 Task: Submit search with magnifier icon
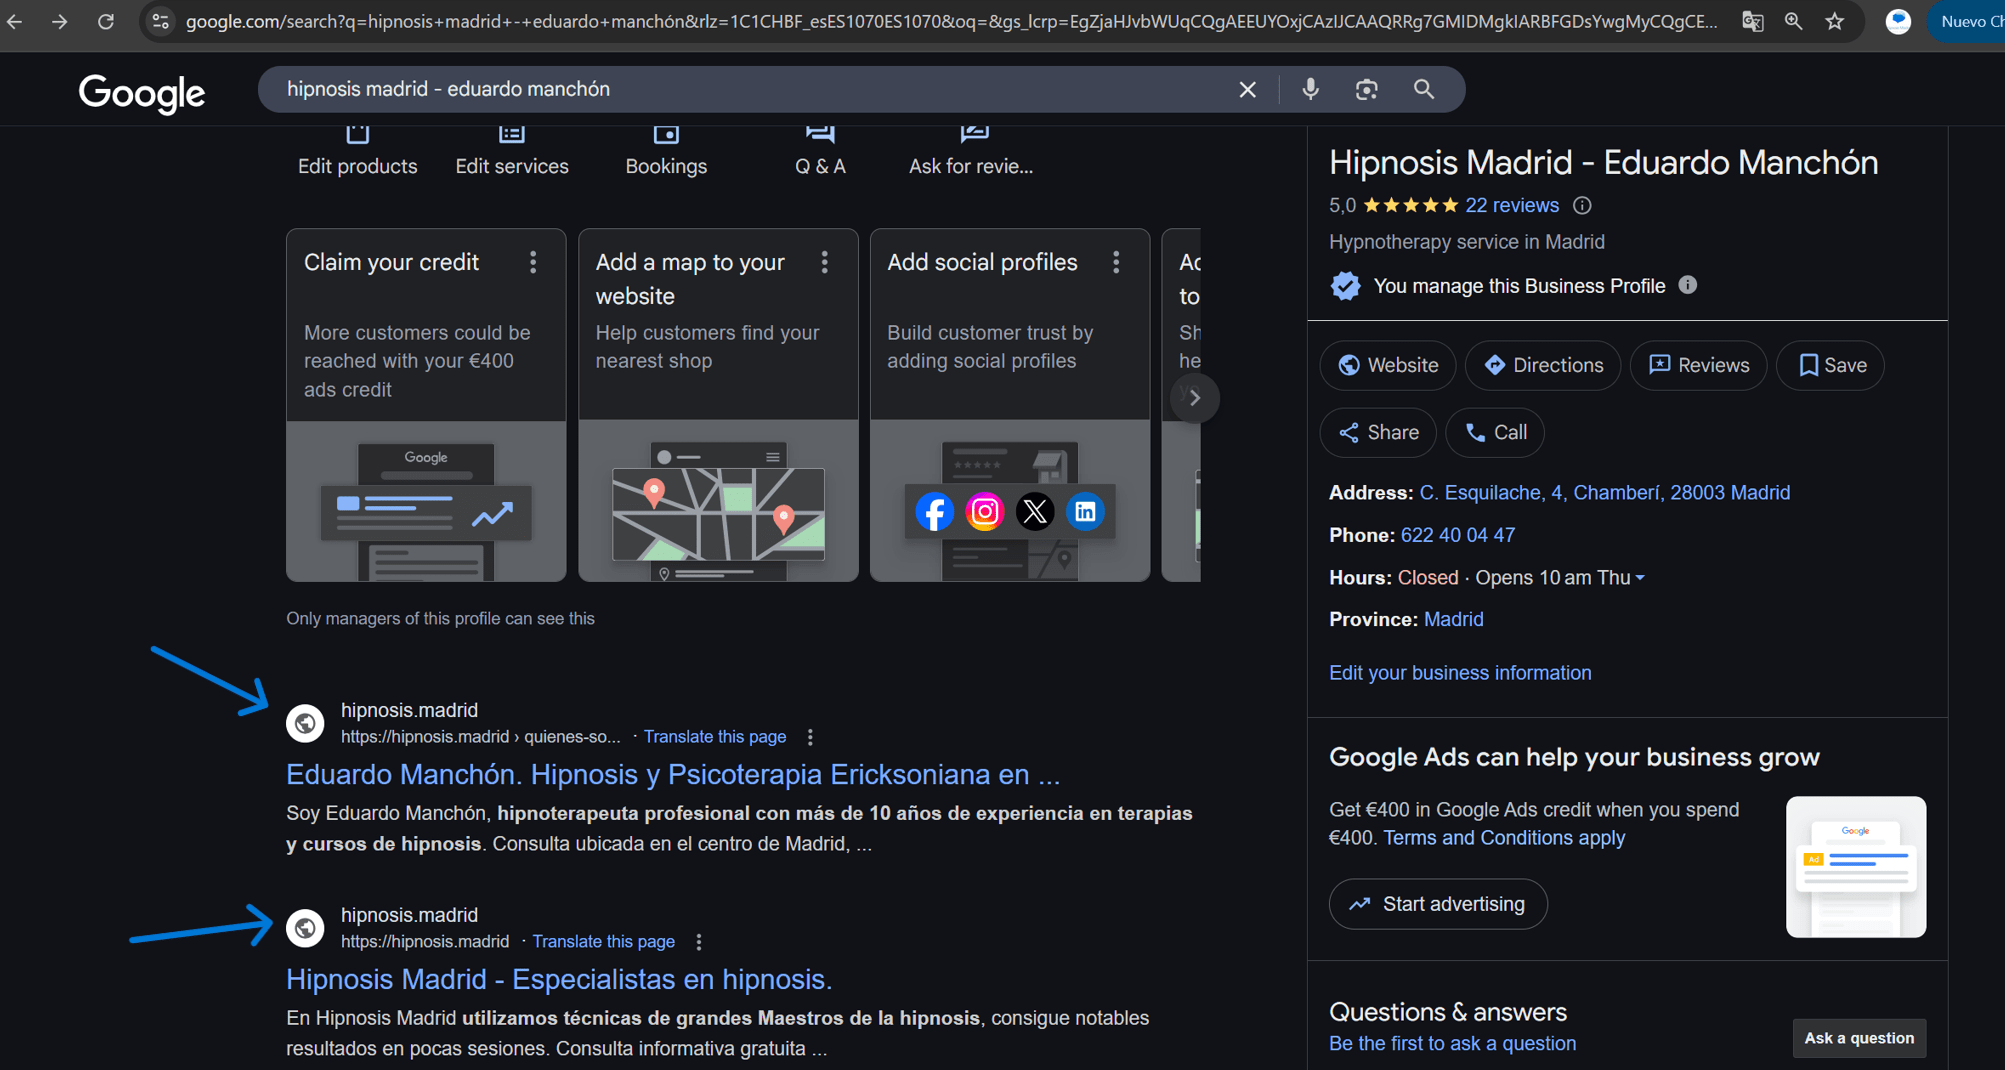coord(1424,89)
